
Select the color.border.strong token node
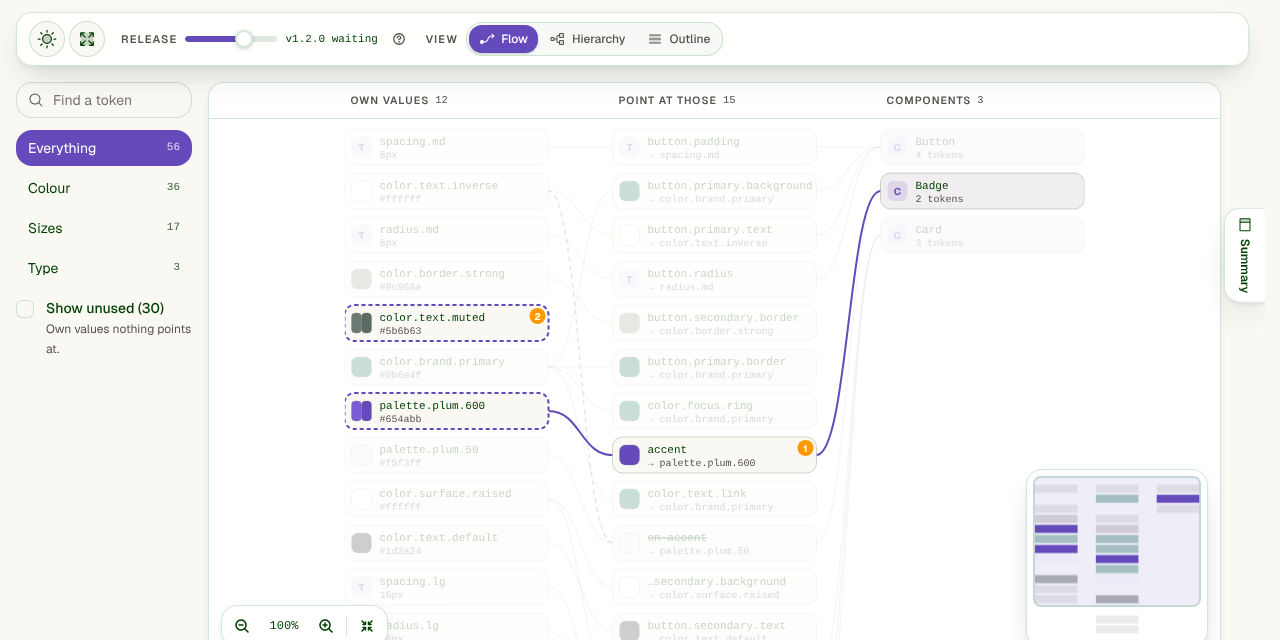point(447,280)
